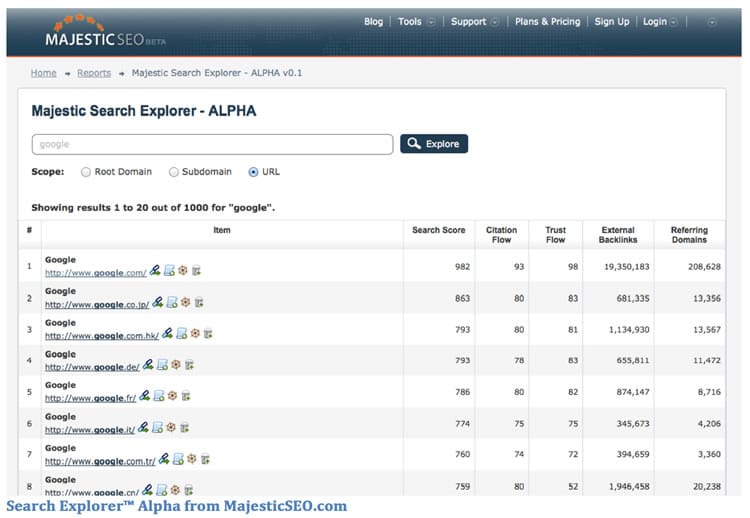This screenshot has height=518, width=750.
Task: Select the URL scope radio button
Action: (x=254, y=172)
